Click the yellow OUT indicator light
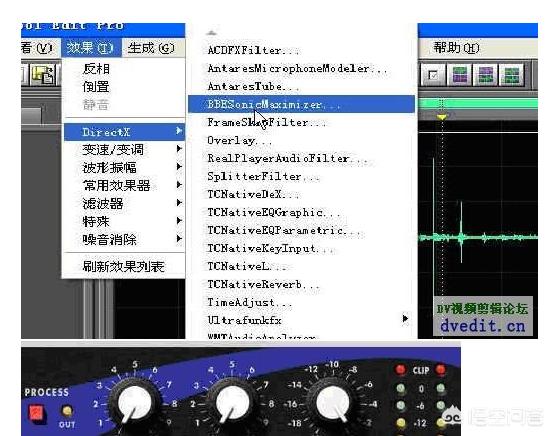This screenshot has height=436, width=554. [67, 411]
